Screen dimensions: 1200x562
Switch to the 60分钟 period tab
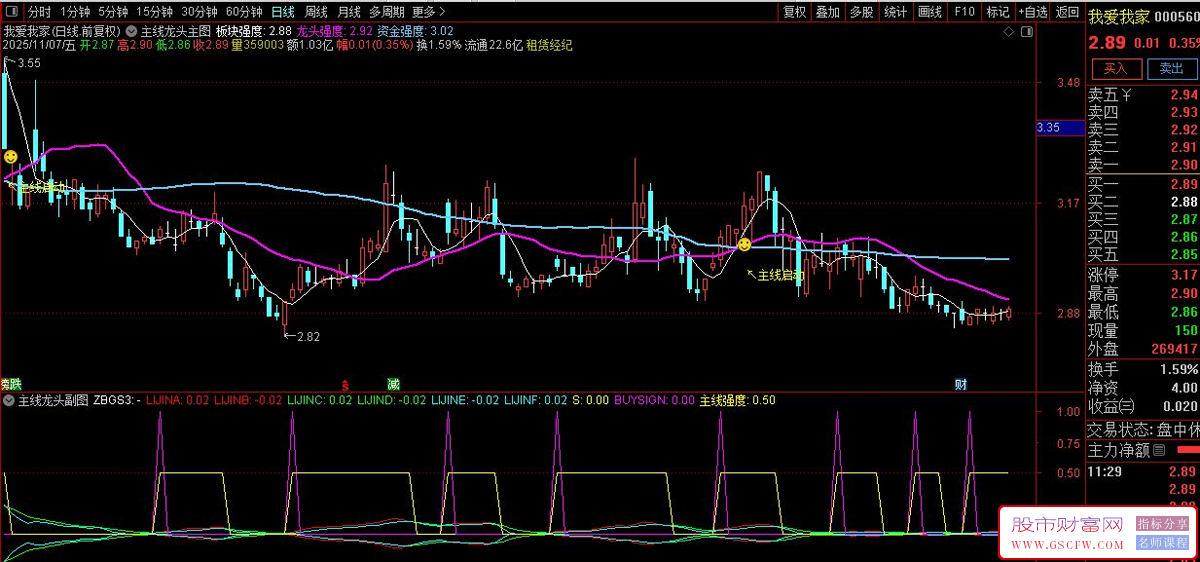click(244, 12)
